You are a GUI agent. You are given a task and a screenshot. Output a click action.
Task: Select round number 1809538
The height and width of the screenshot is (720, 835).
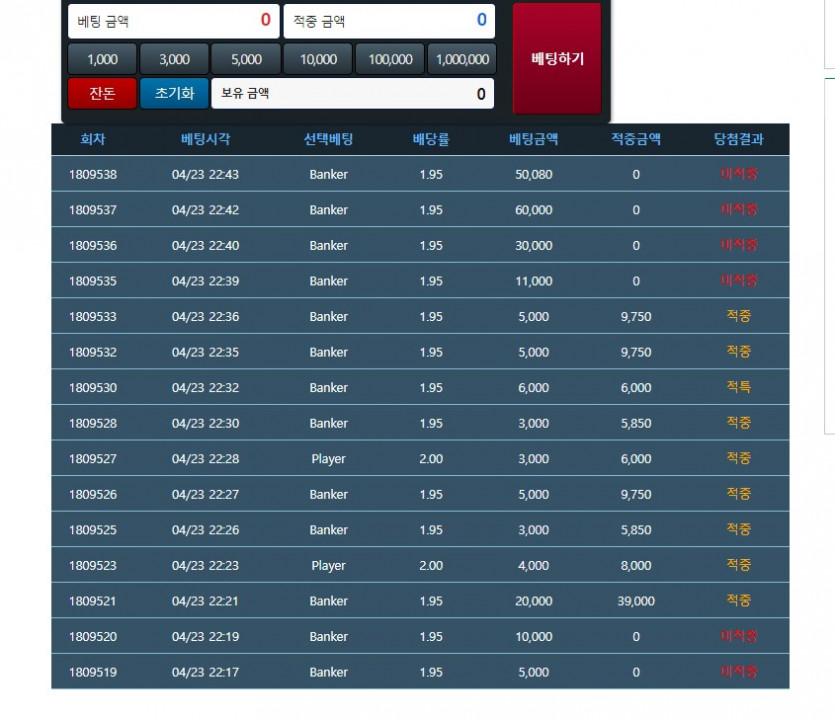tap(93, 175)
